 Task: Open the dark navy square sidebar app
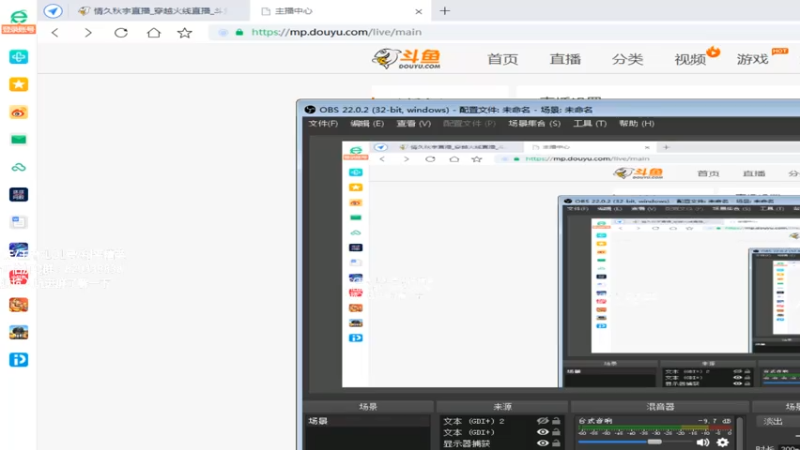click(x=18, y=194)
